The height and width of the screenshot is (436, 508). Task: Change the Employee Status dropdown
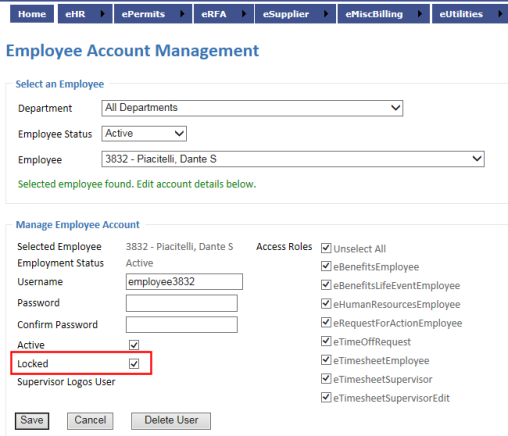(144, 134)
